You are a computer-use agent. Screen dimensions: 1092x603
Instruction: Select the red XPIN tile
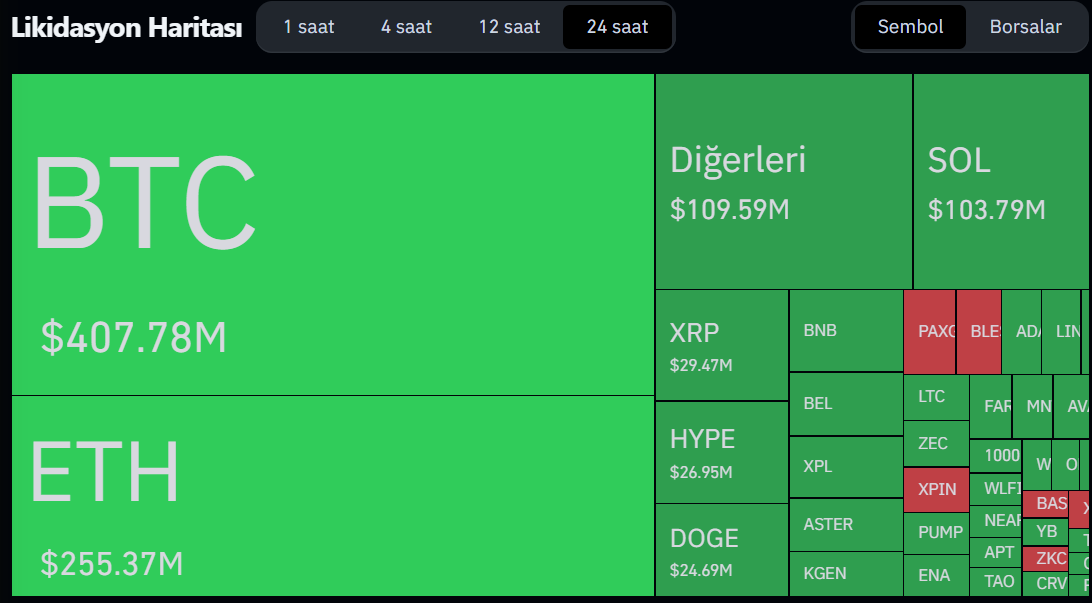pos(936,489)
